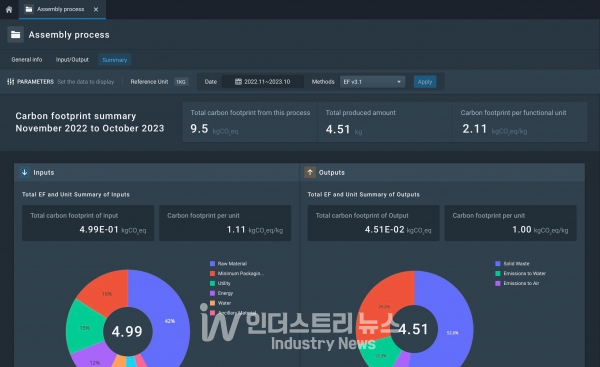The height and width of the screenshot is (367, 600).
Task: Click the home icon in tab bar
Action: [x=9, y=9]
